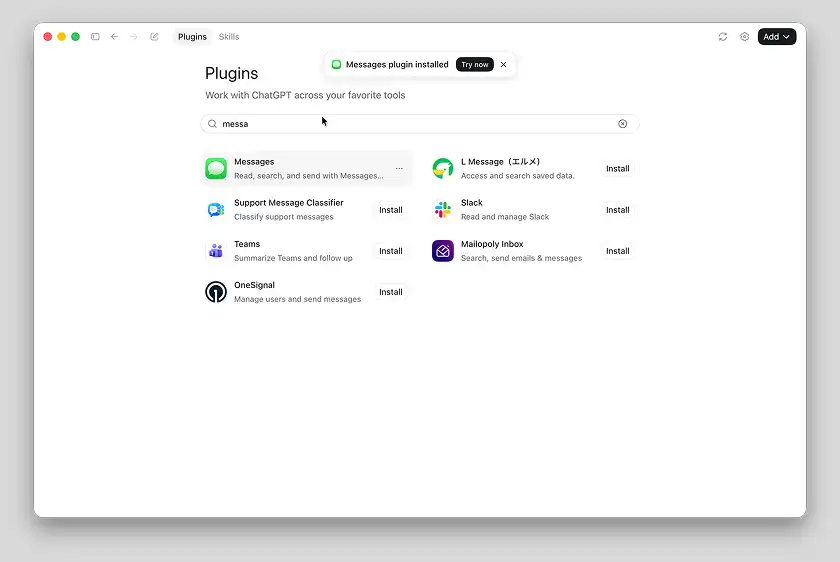The width and height of the screenshot is (840, 562).
Task: Focus the plugin search field
Action: [x=419, y=124]
